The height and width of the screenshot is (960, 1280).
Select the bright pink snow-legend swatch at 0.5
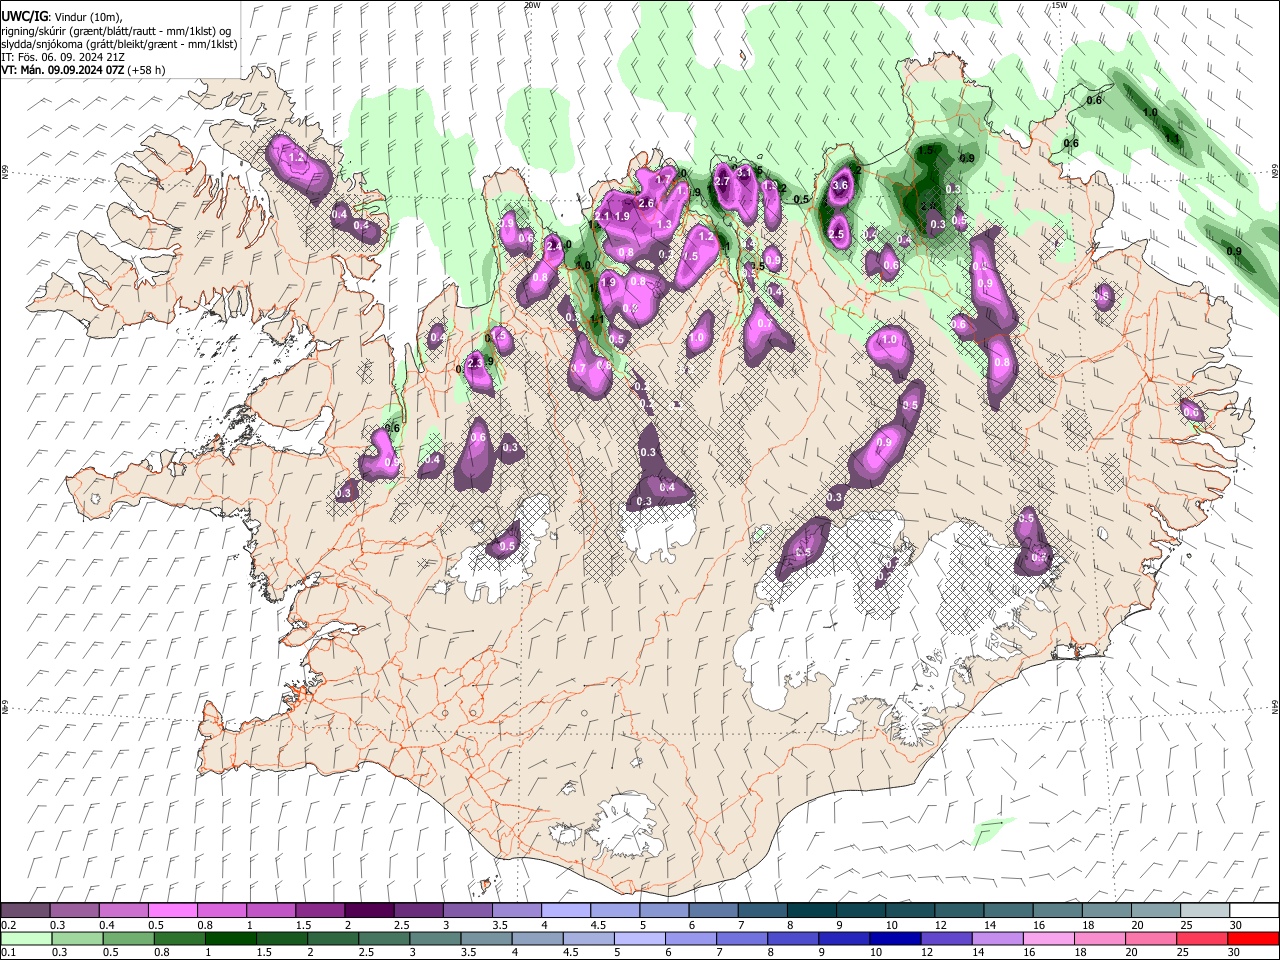pyautogui.click(x=172, y=911)
